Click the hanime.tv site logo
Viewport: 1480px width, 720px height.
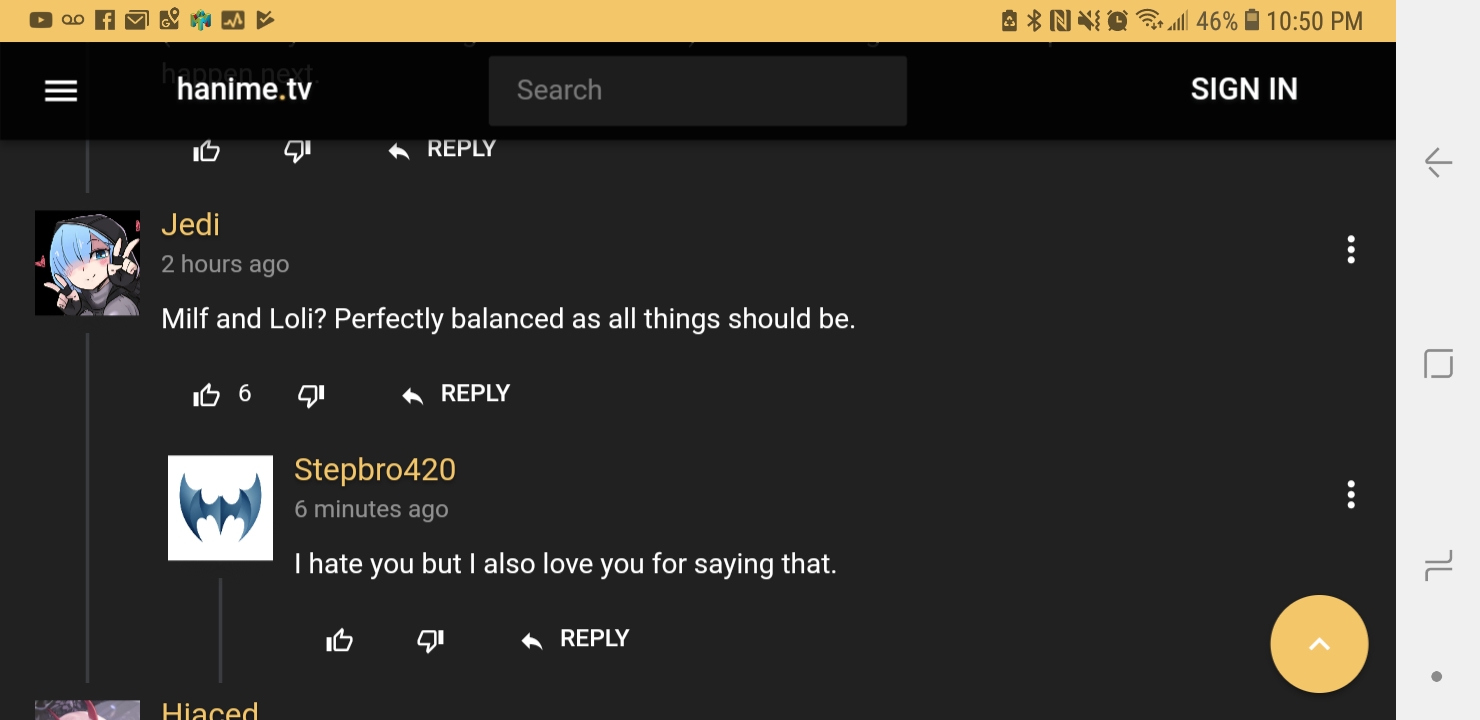click(244, 90)
